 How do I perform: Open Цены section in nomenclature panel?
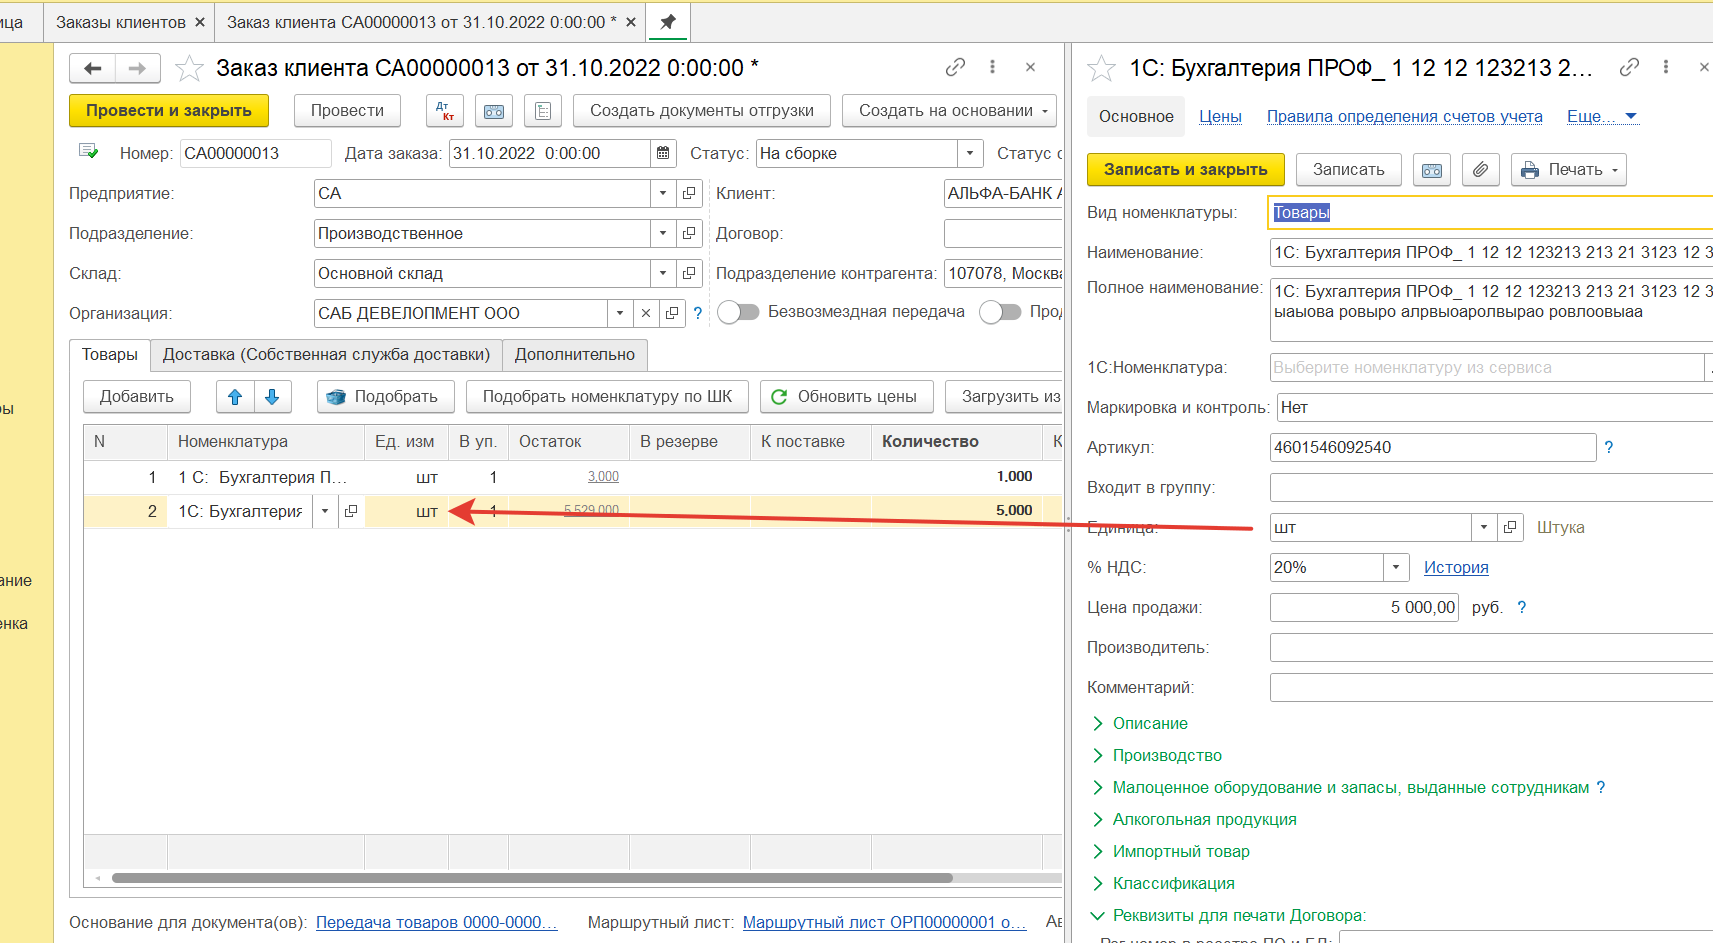coord(1220,116)
